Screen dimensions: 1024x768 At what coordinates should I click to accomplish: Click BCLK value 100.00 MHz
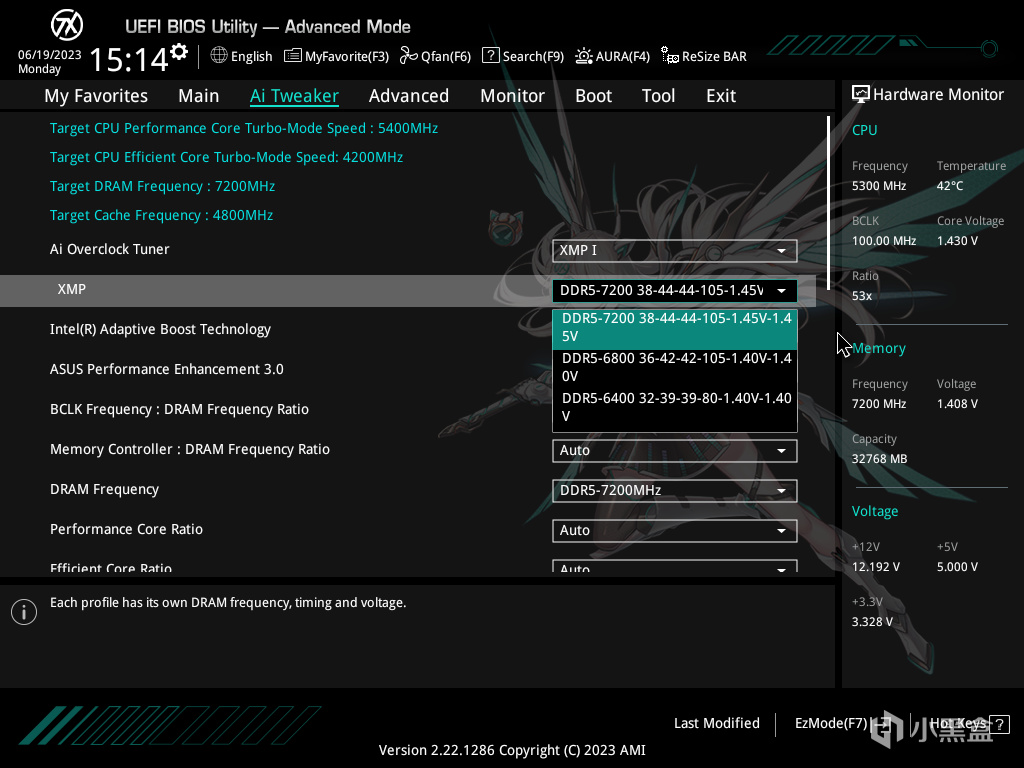coord(884,240)
